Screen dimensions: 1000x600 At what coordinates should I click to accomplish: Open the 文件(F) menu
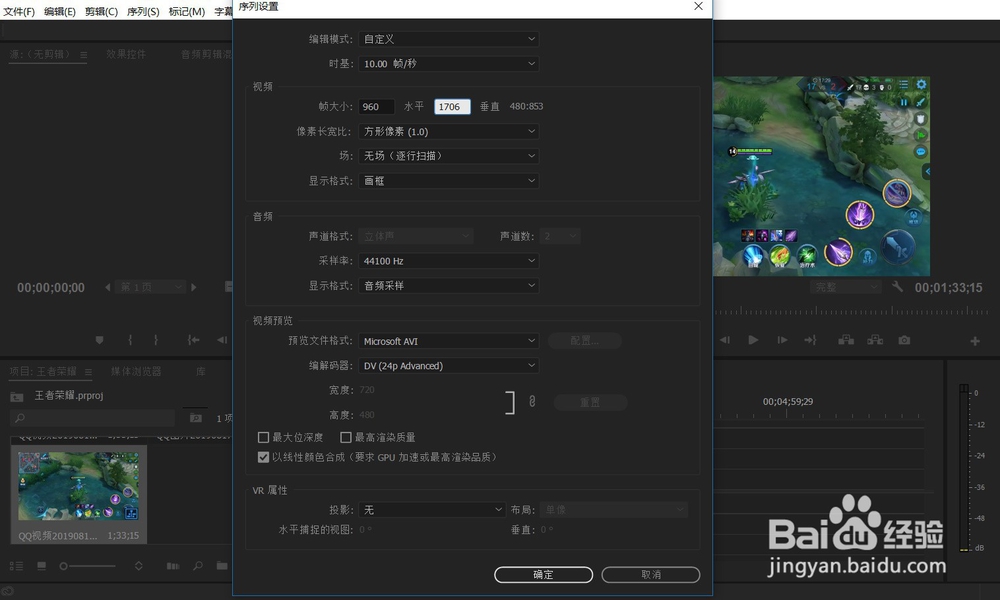coord(19,11)
